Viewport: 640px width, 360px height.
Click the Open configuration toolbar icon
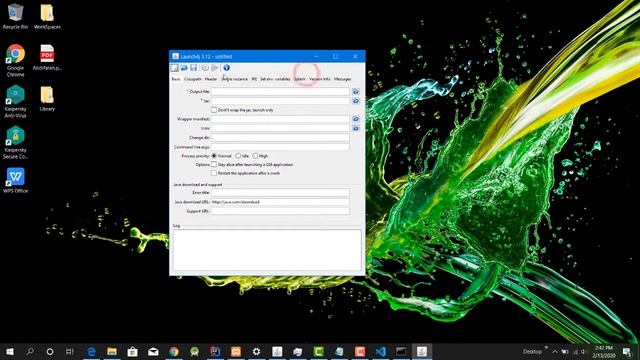click(x=184, y=68)
